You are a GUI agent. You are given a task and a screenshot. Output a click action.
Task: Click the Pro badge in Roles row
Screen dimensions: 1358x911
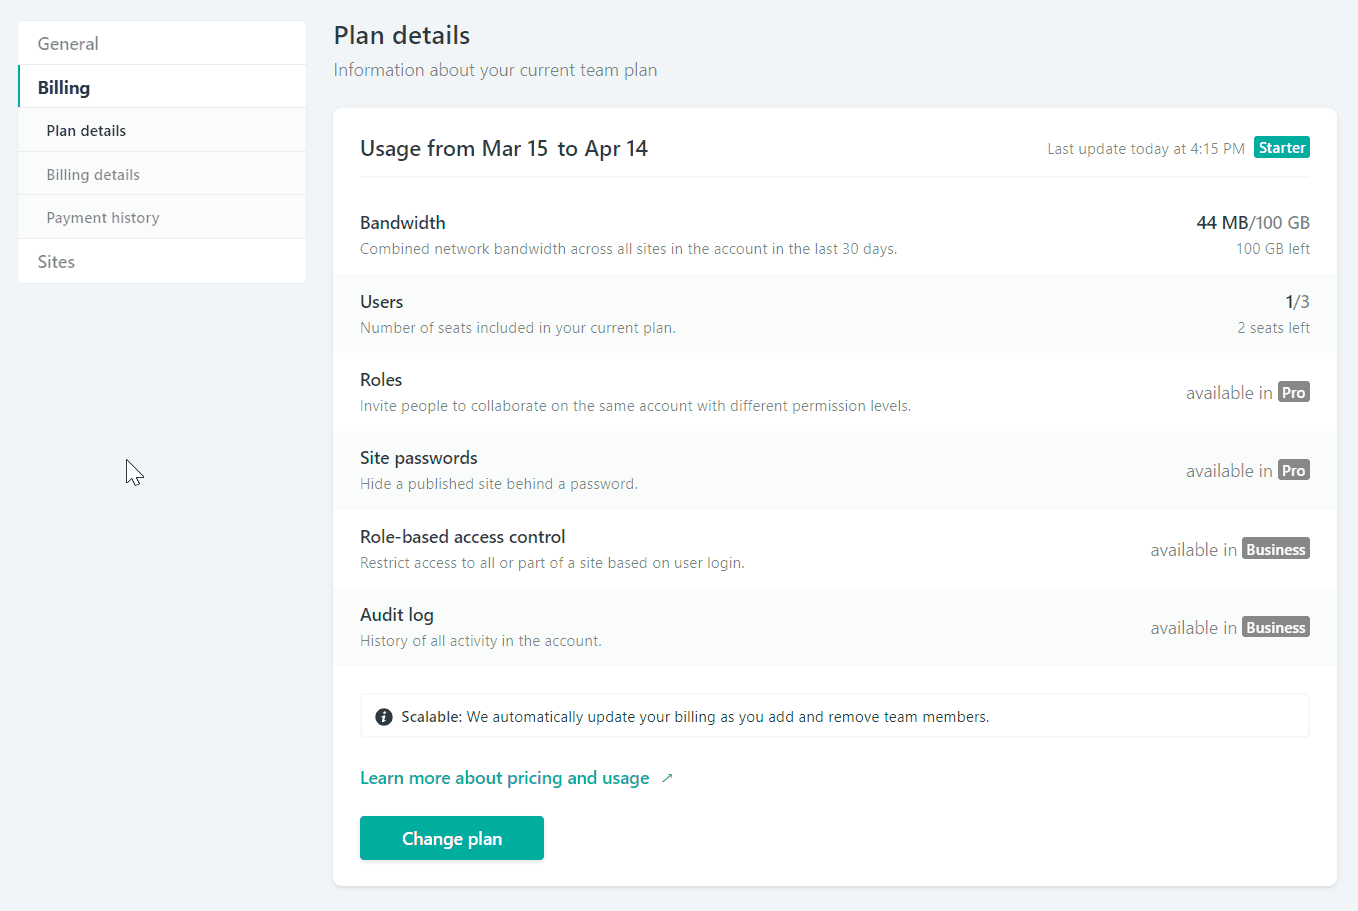point(1293,393)
